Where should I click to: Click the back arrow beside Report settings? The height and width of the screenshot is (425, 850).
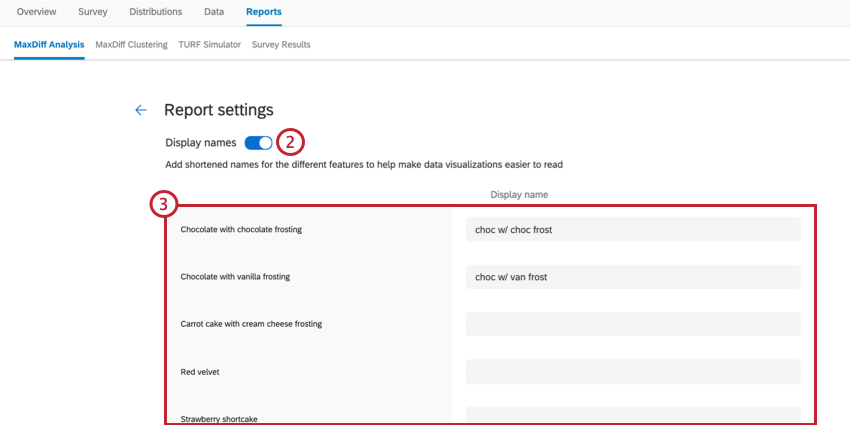click(x=141, y=110)
